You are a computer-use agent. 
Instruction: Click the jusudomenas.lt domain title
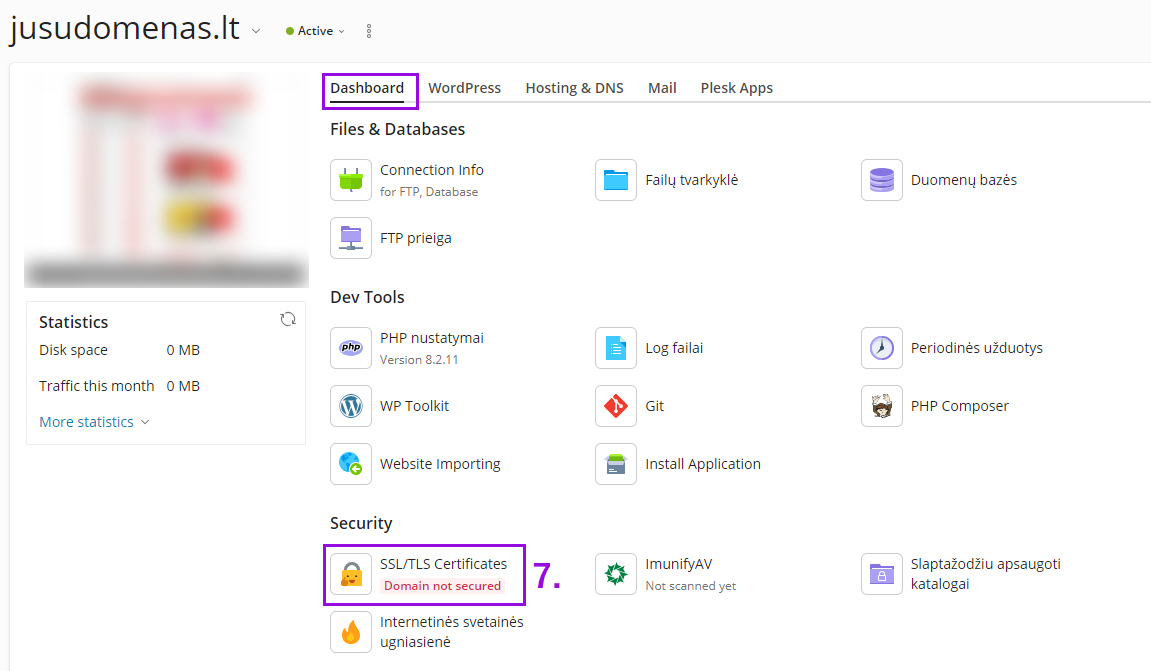(x=125, y=28)
